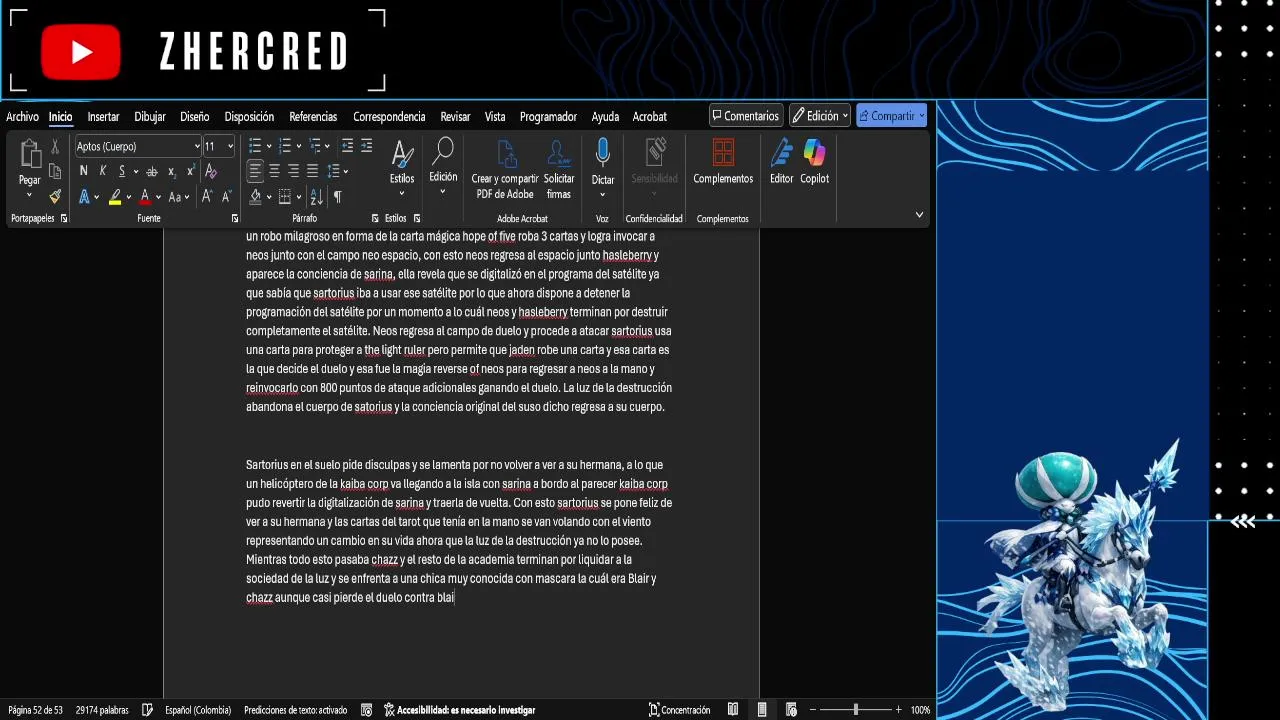1280x720 pixels.
Task: Click the 29174 palabras word count
Action: click(102, 710)
